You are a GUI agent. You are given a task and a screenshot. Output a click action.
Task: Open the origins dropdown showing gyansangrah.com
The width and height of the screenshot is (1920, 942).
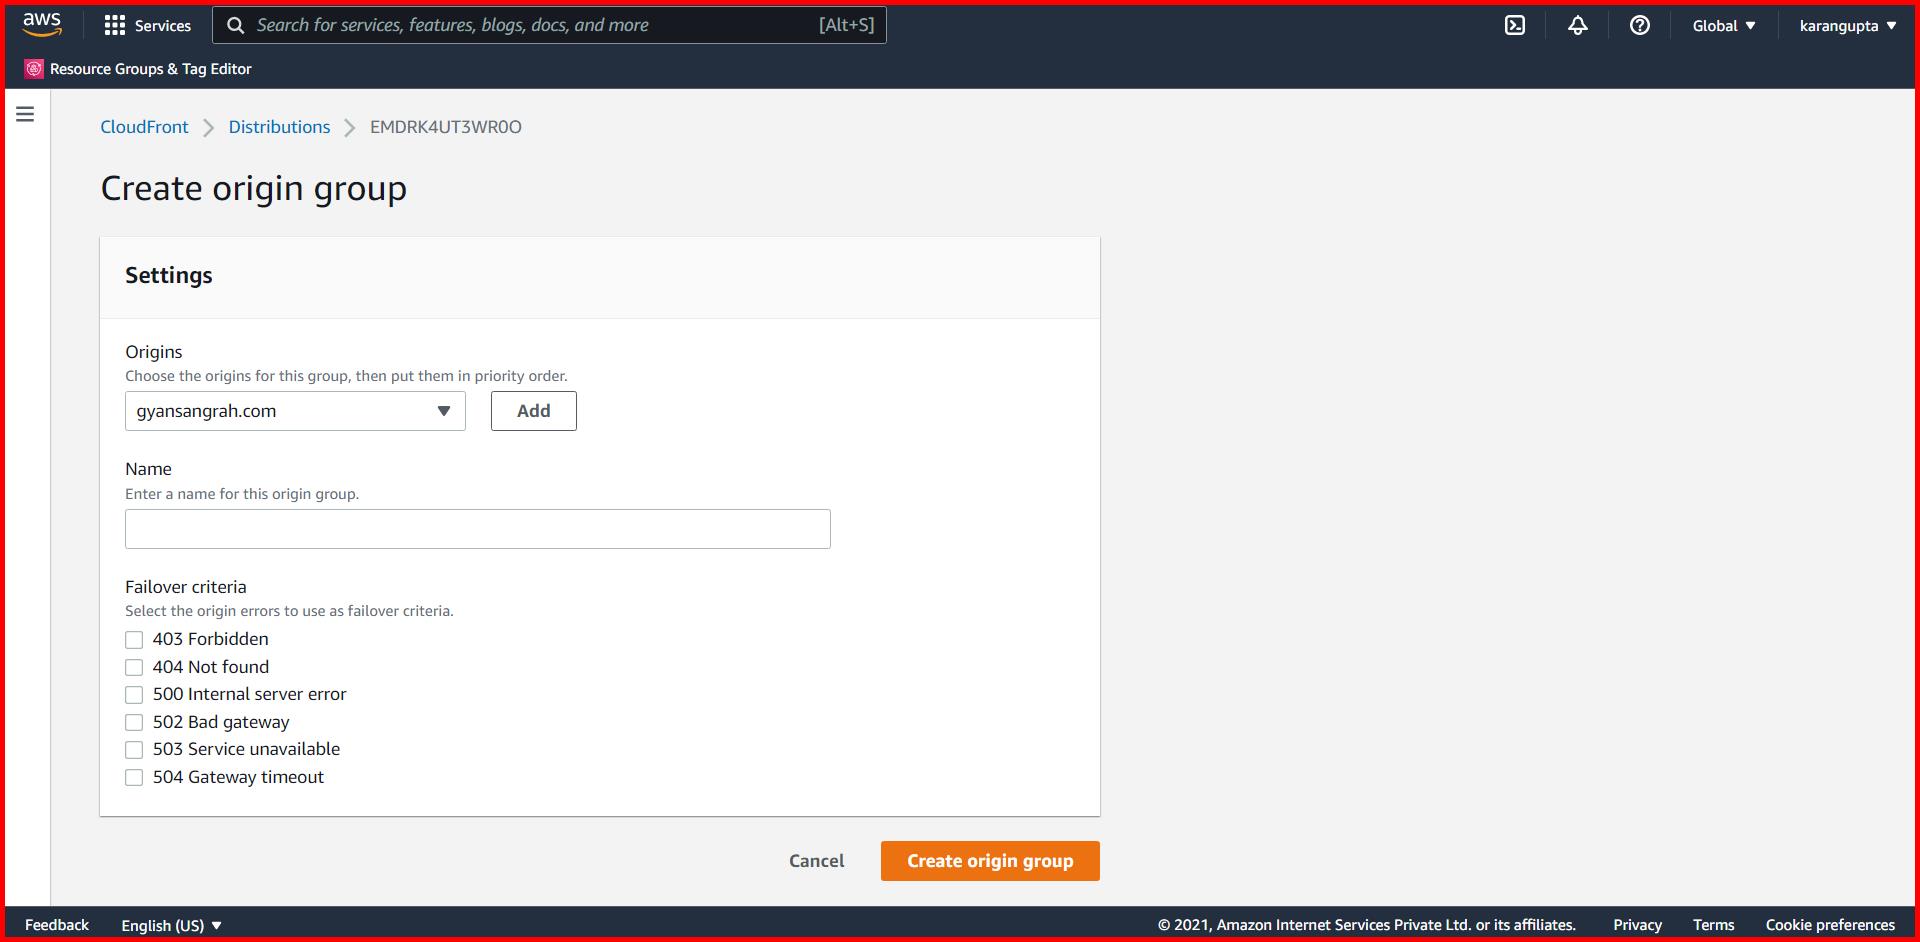(x=294, y=410)
